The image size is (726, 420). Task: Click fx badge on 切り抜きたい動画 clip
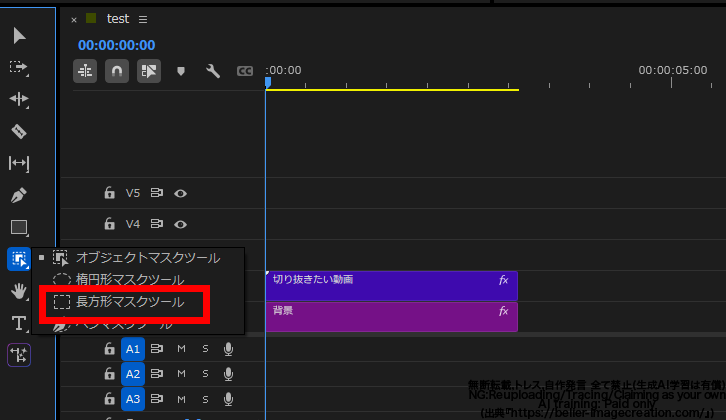point(503,280)
